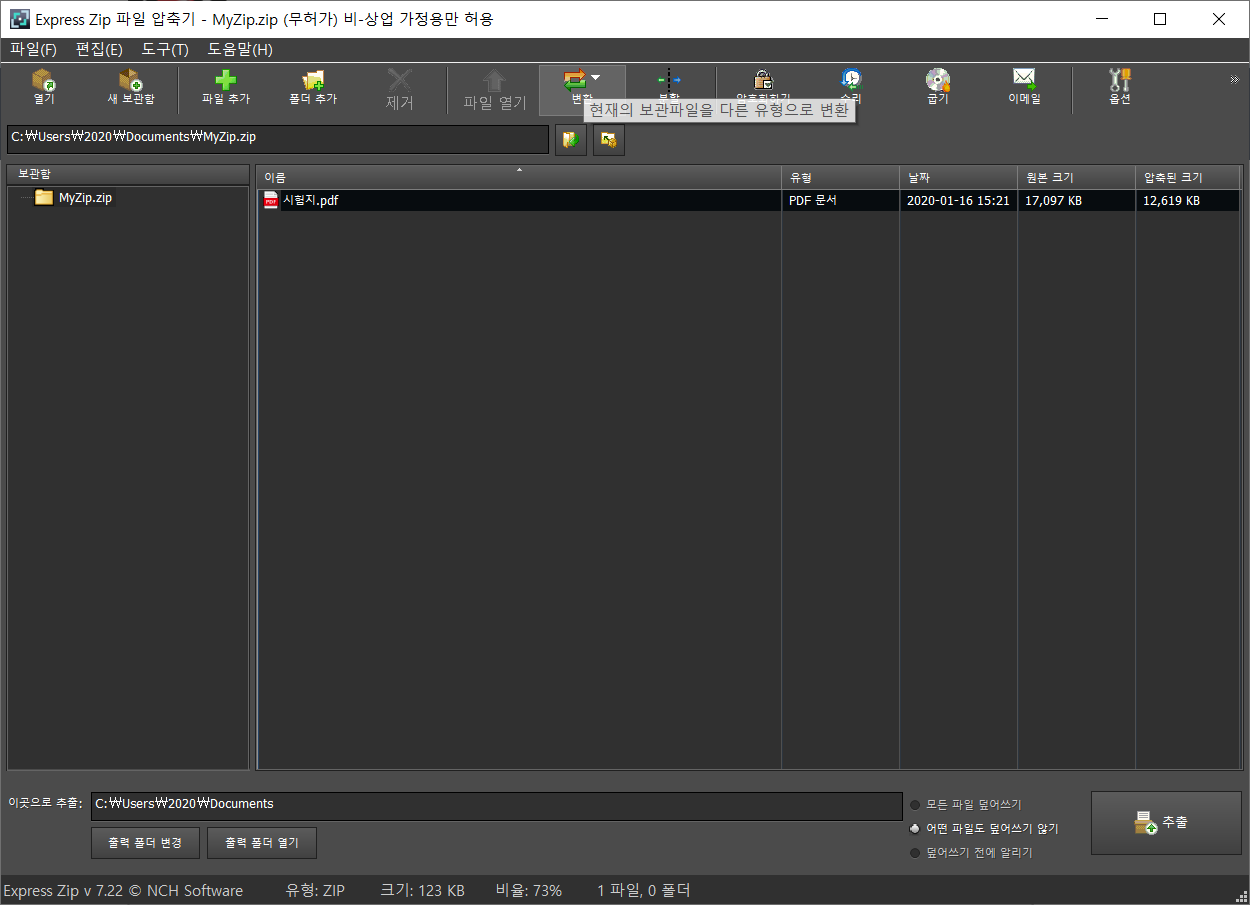The image size is (1250, 905).
Task: Select the 덮어쓰기 전에 알리기 radio option
Action: pyautogui.click(x=915, y=853)
